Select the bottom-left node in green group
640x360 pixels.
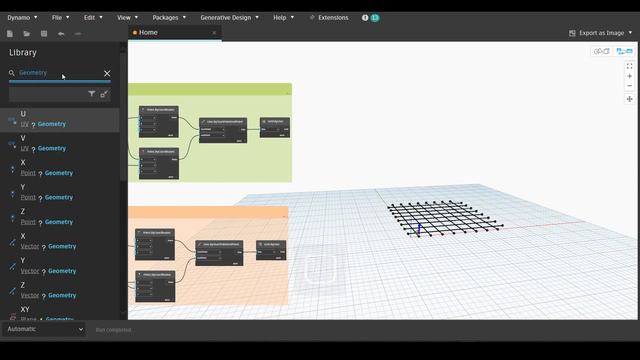[159, 163]
